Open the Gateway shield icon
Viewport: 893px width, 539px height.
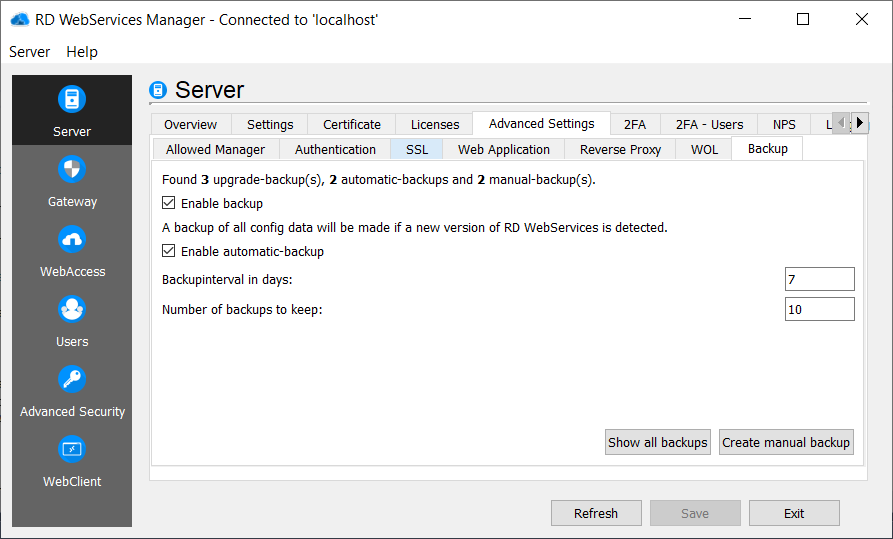tap(72, 170)
